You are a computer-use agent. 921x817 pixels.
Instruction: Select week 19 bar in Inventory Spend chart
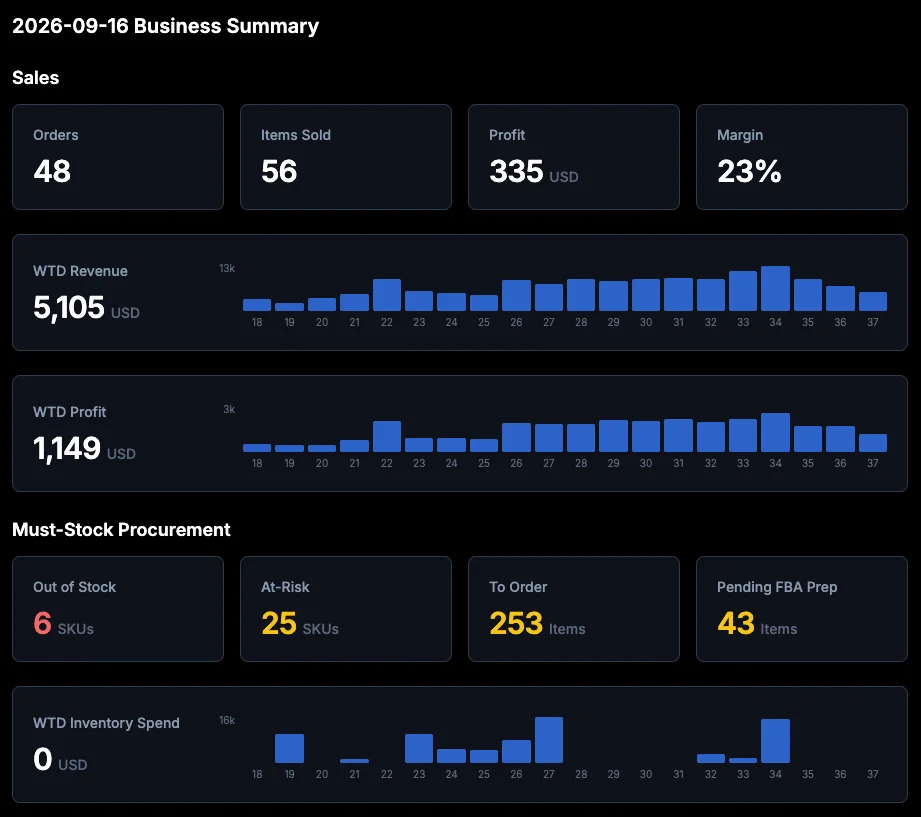pos(289,748)
